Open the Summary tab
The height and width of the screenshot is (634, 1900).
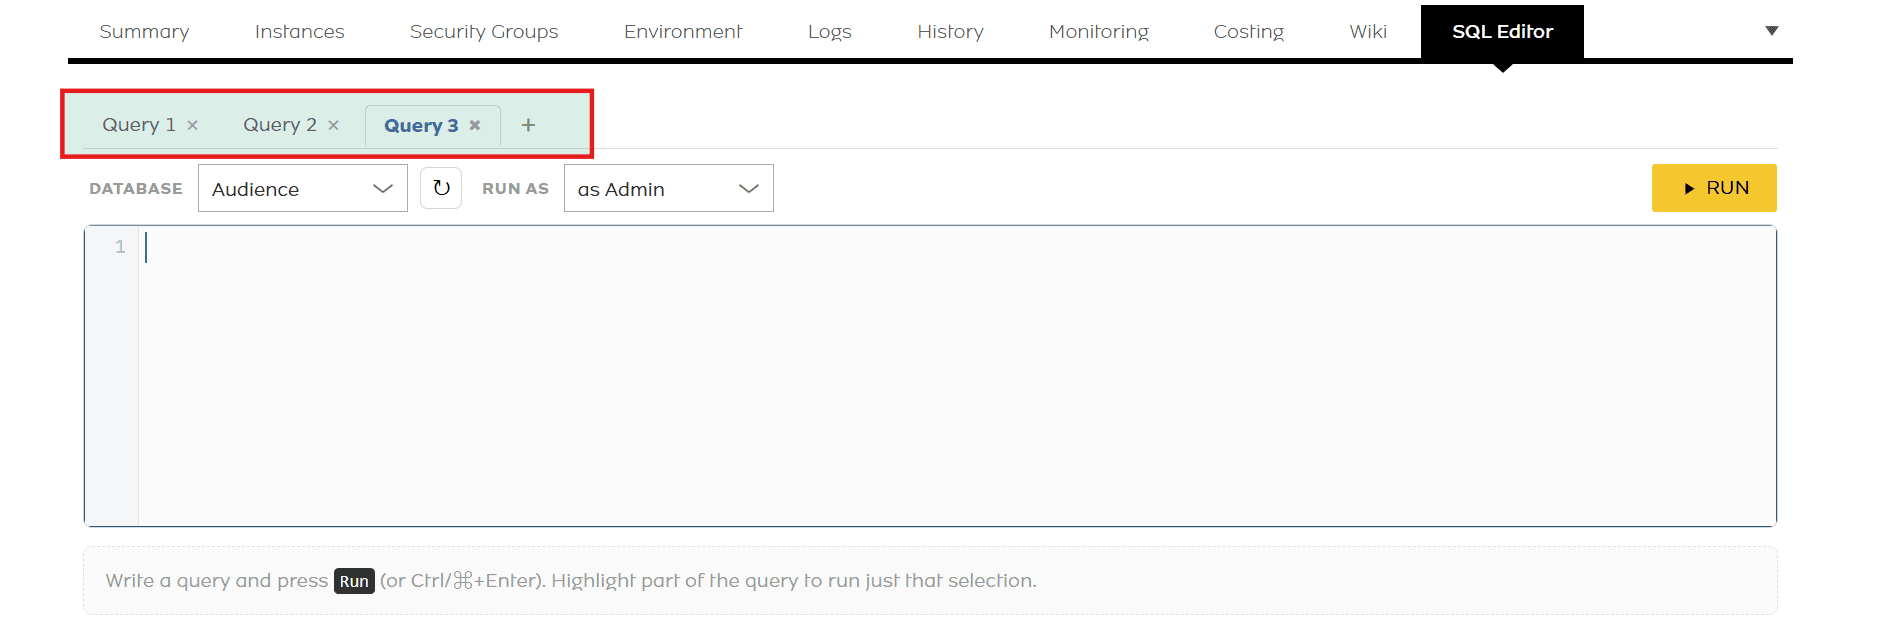point(145,32)
